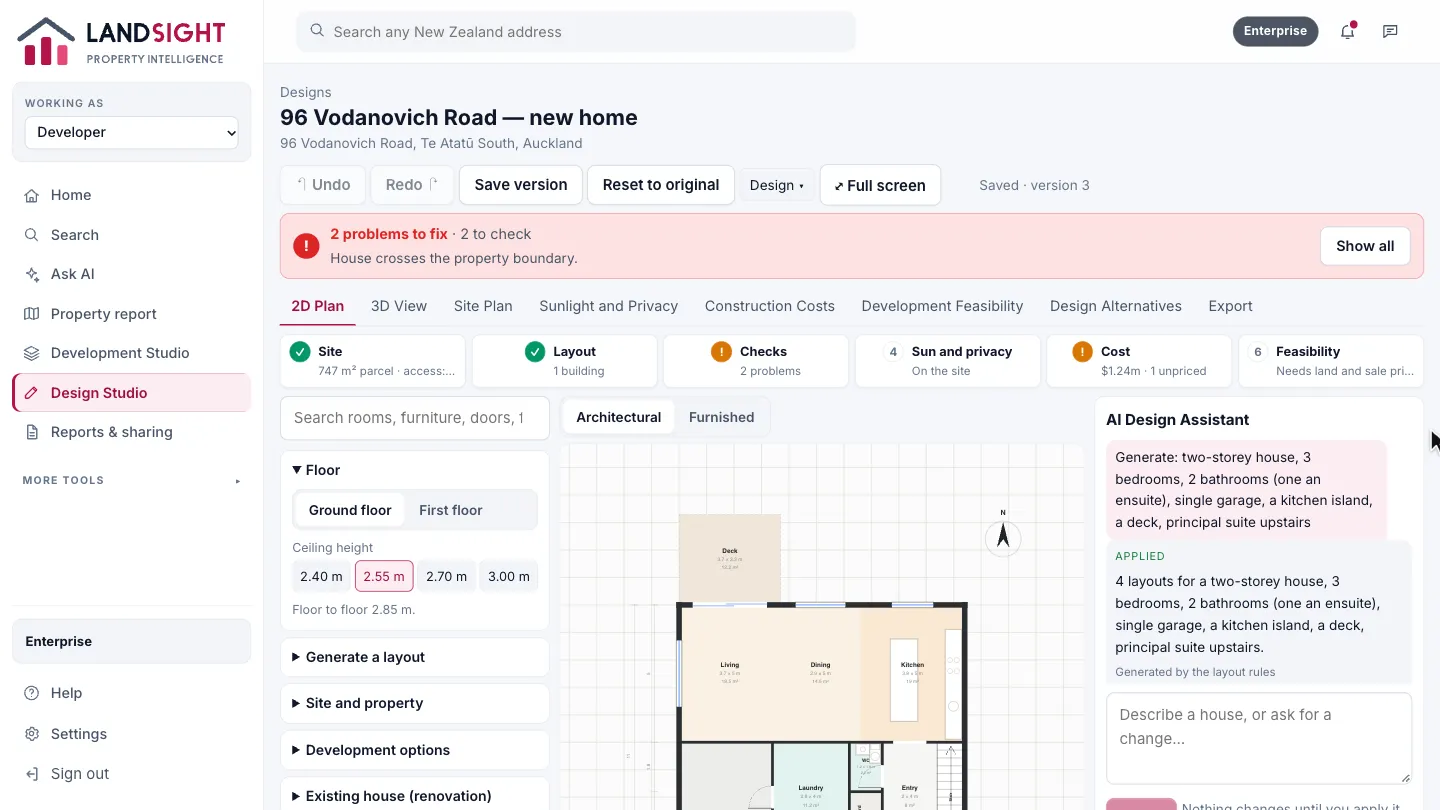1440x810 pixels.
Task: Click the New Zealand address search field
Action: [576, 32]
